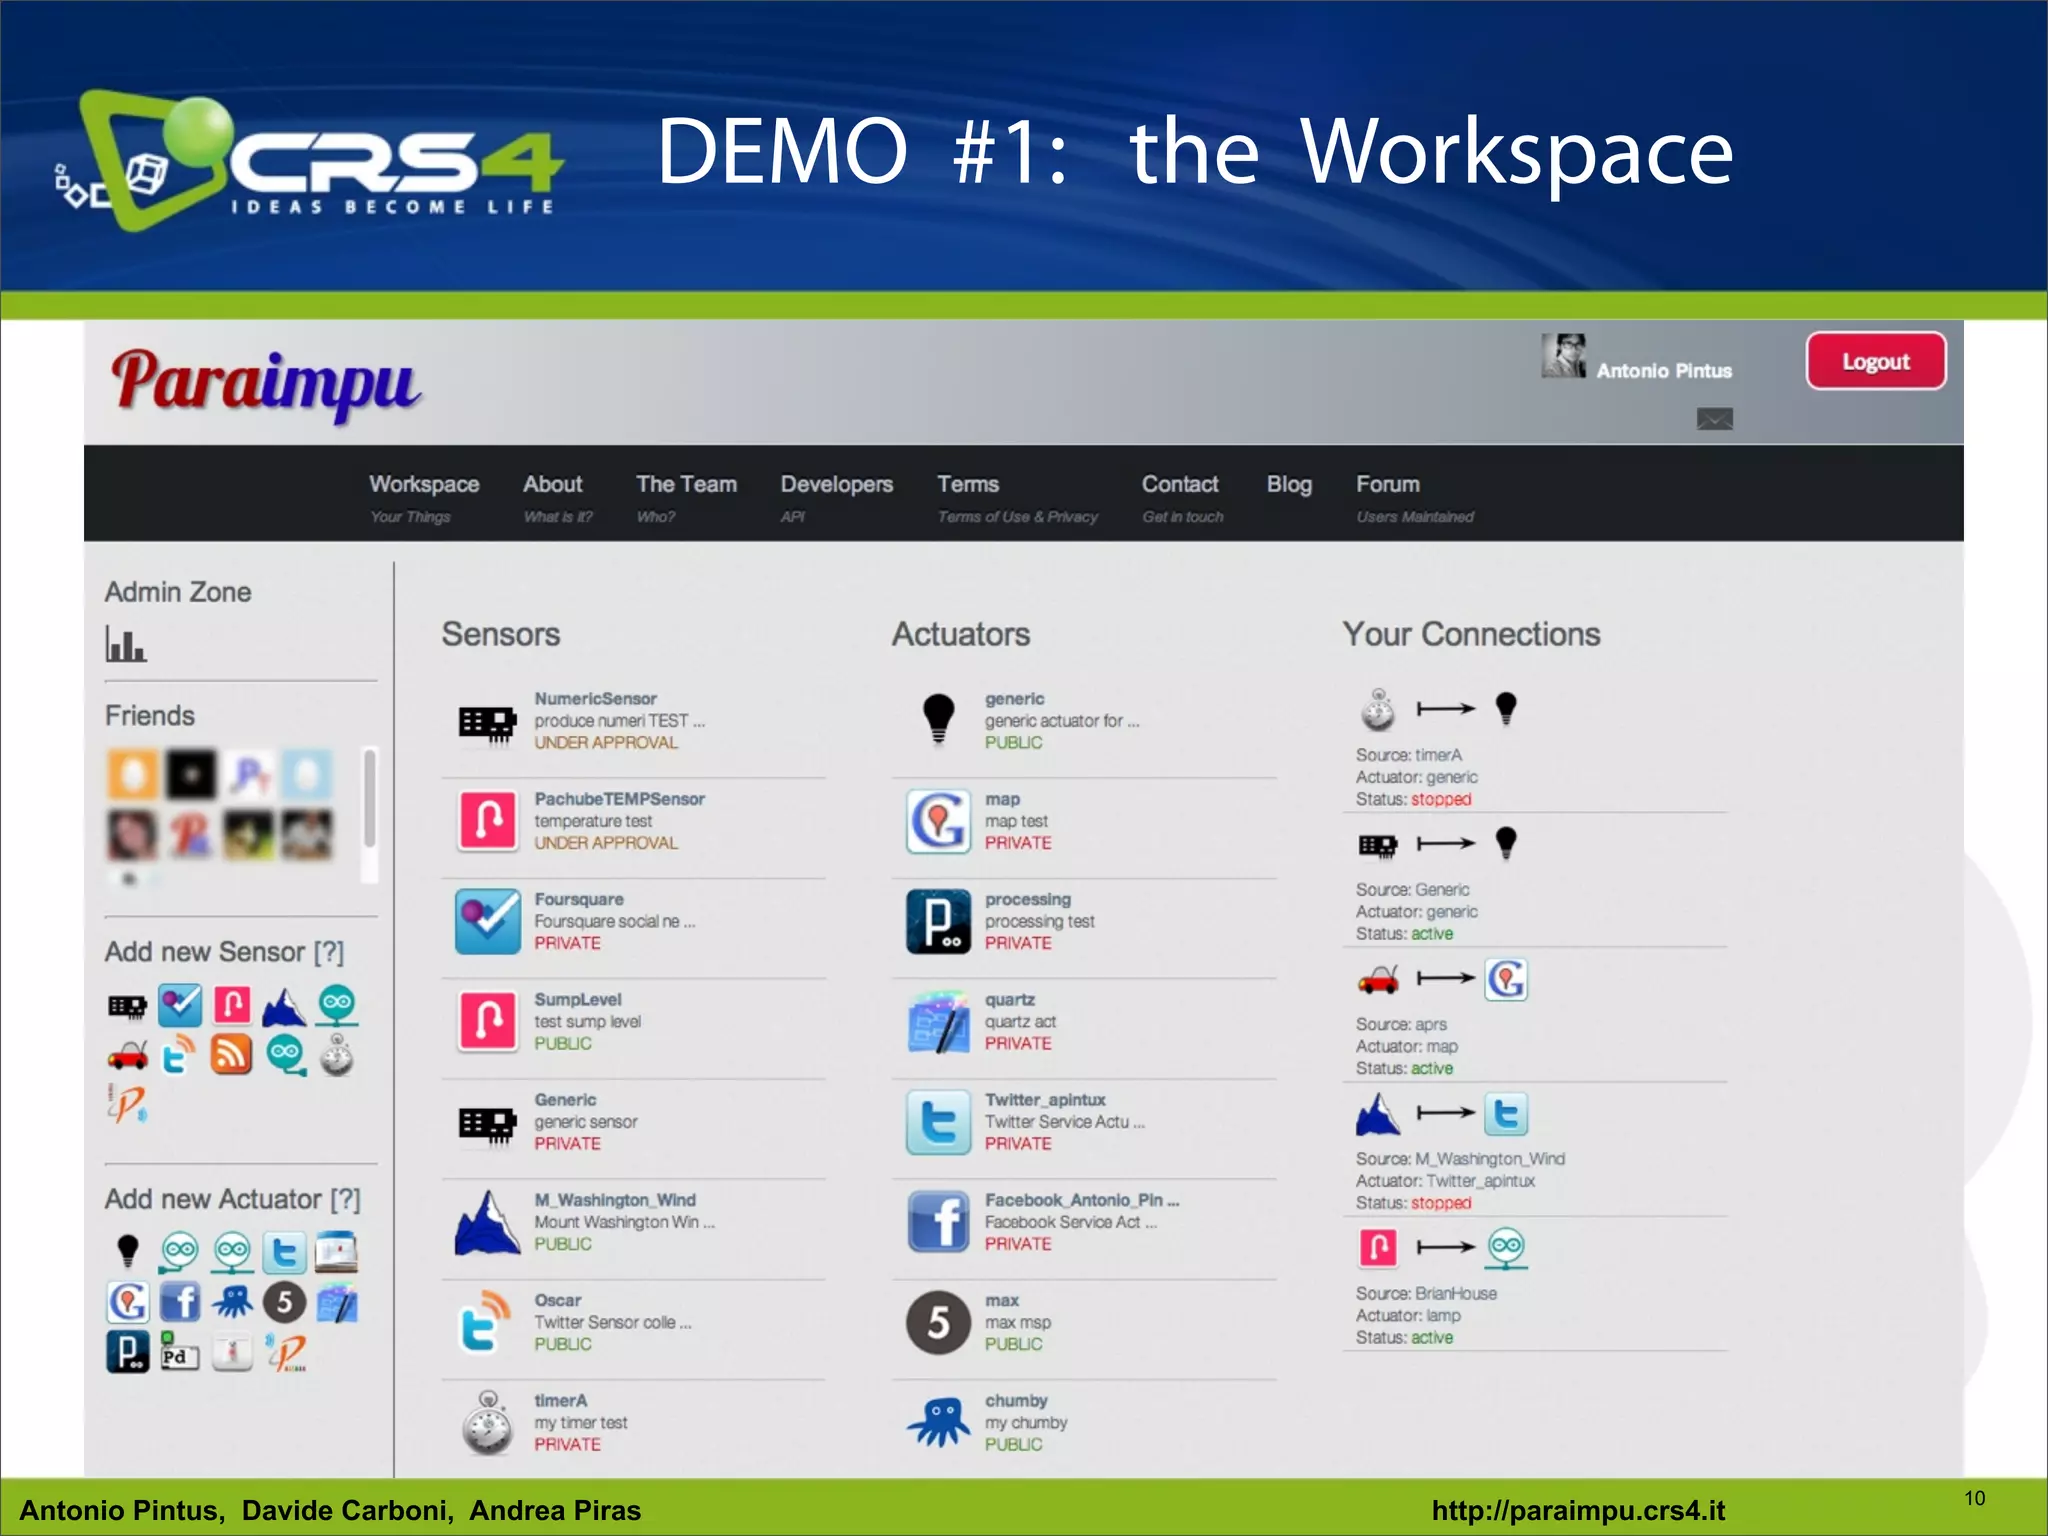Go to the Workspace menu item
This screenshot has height=1536, width=2048.
coord(424,497)
